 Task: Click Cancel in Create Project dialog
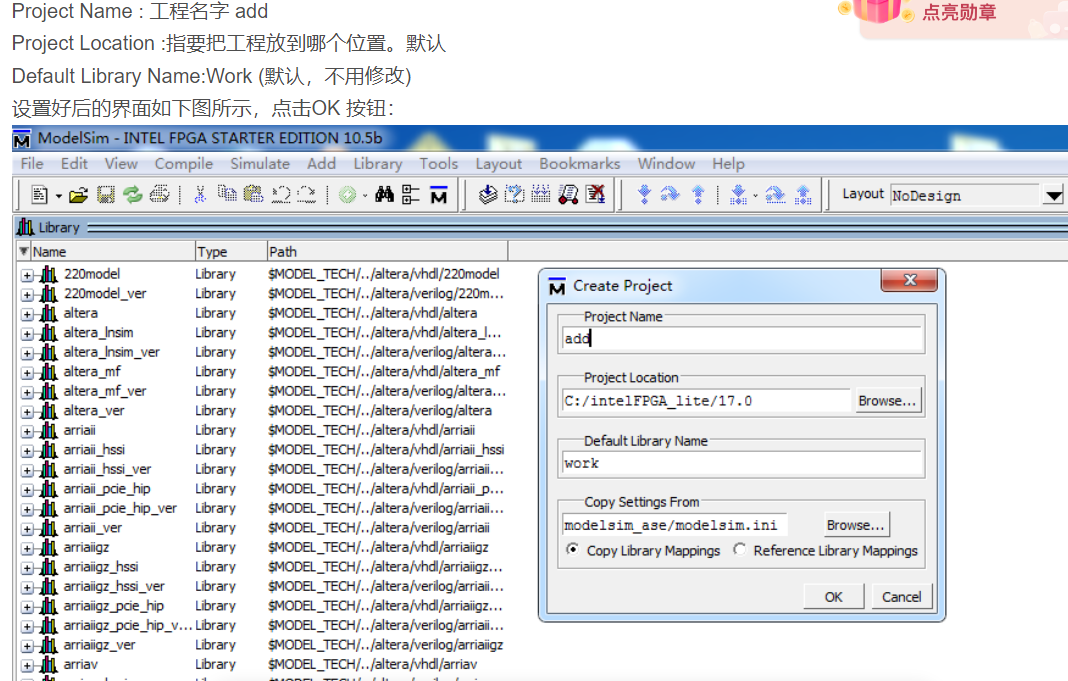901,597
